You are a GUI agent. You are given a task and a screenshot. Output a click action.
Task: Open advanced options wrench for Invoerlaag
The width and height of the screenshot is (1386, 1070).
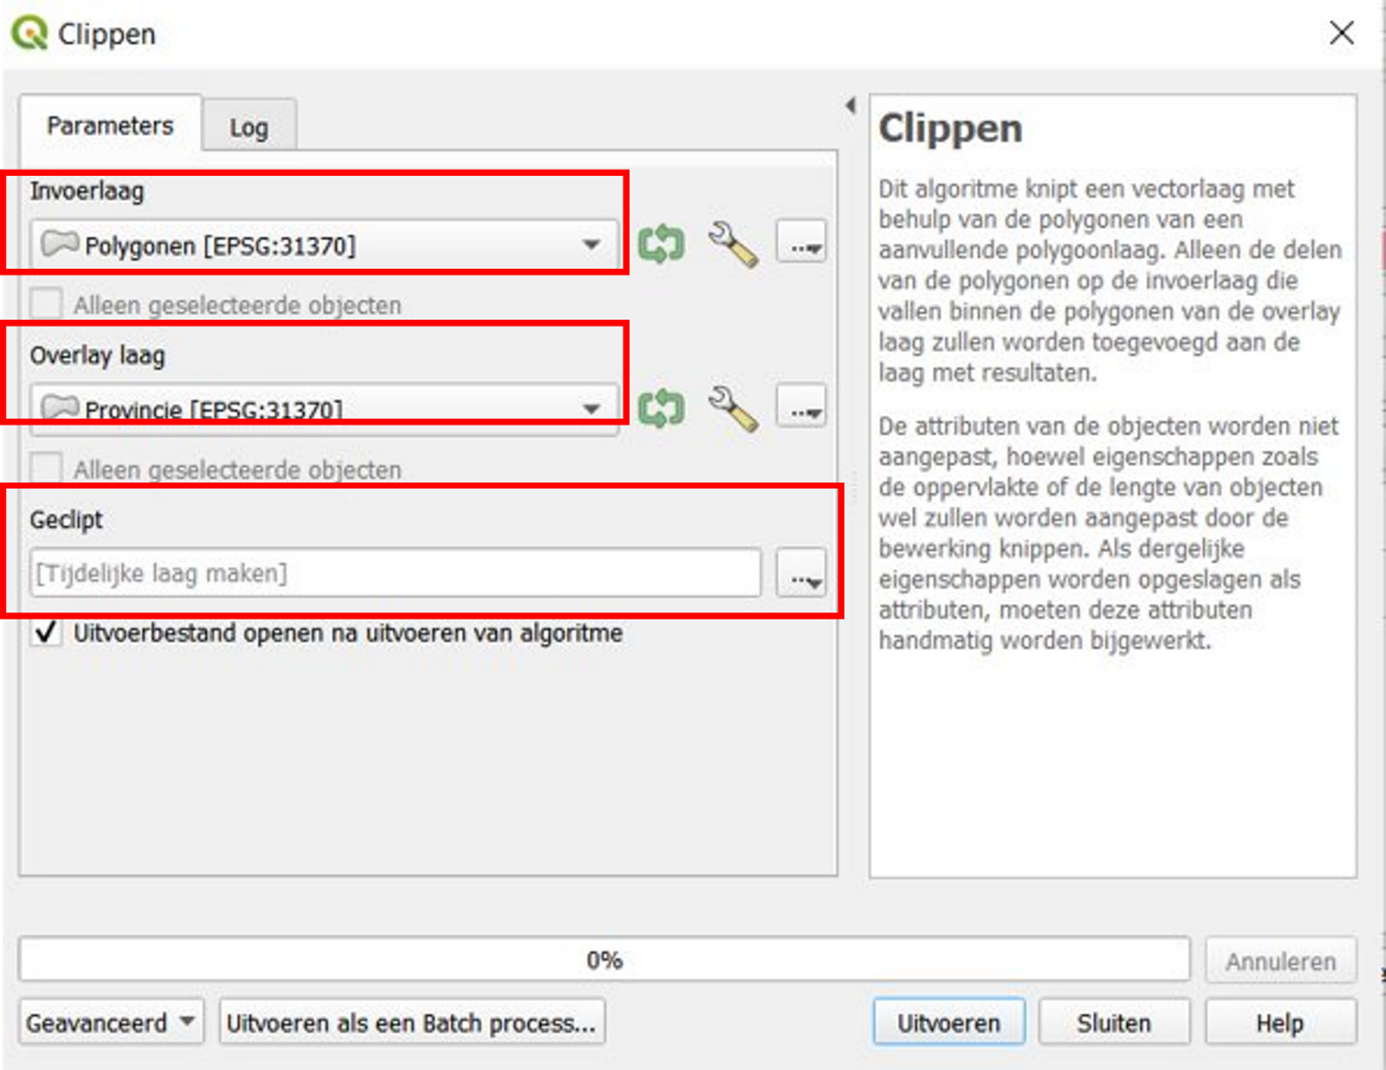733,243
